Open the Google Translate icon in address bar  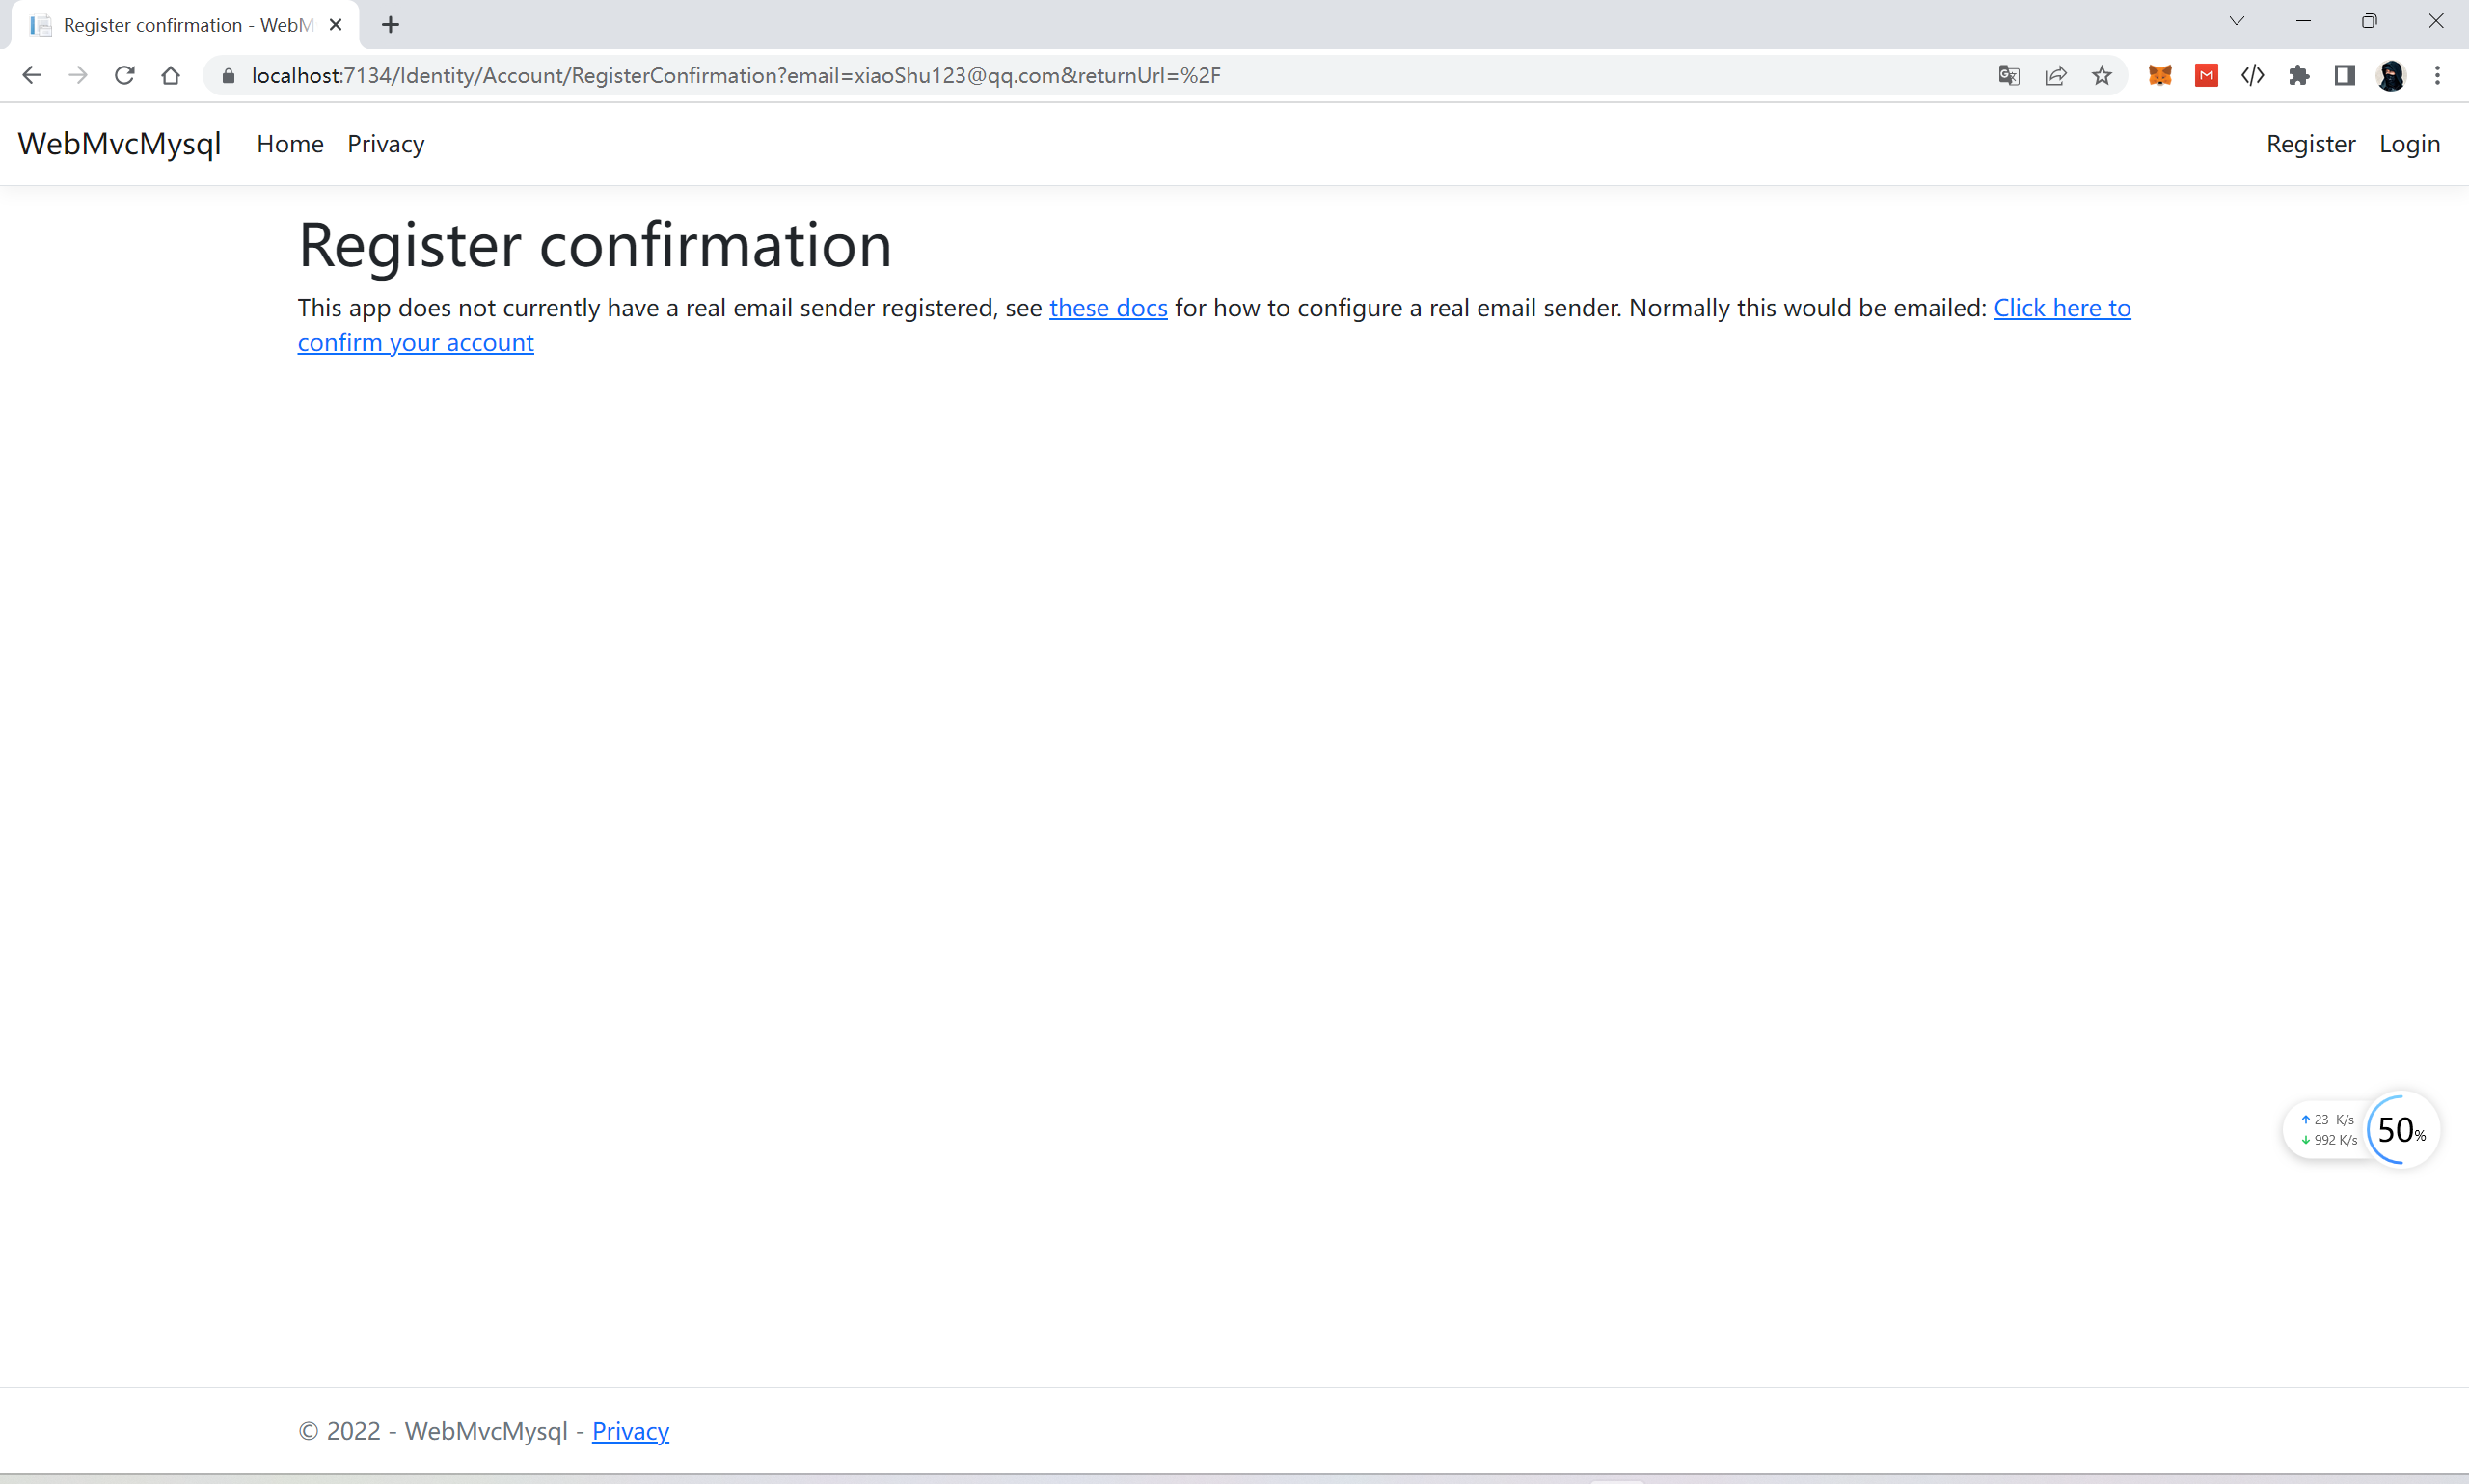coord(2008,75)
